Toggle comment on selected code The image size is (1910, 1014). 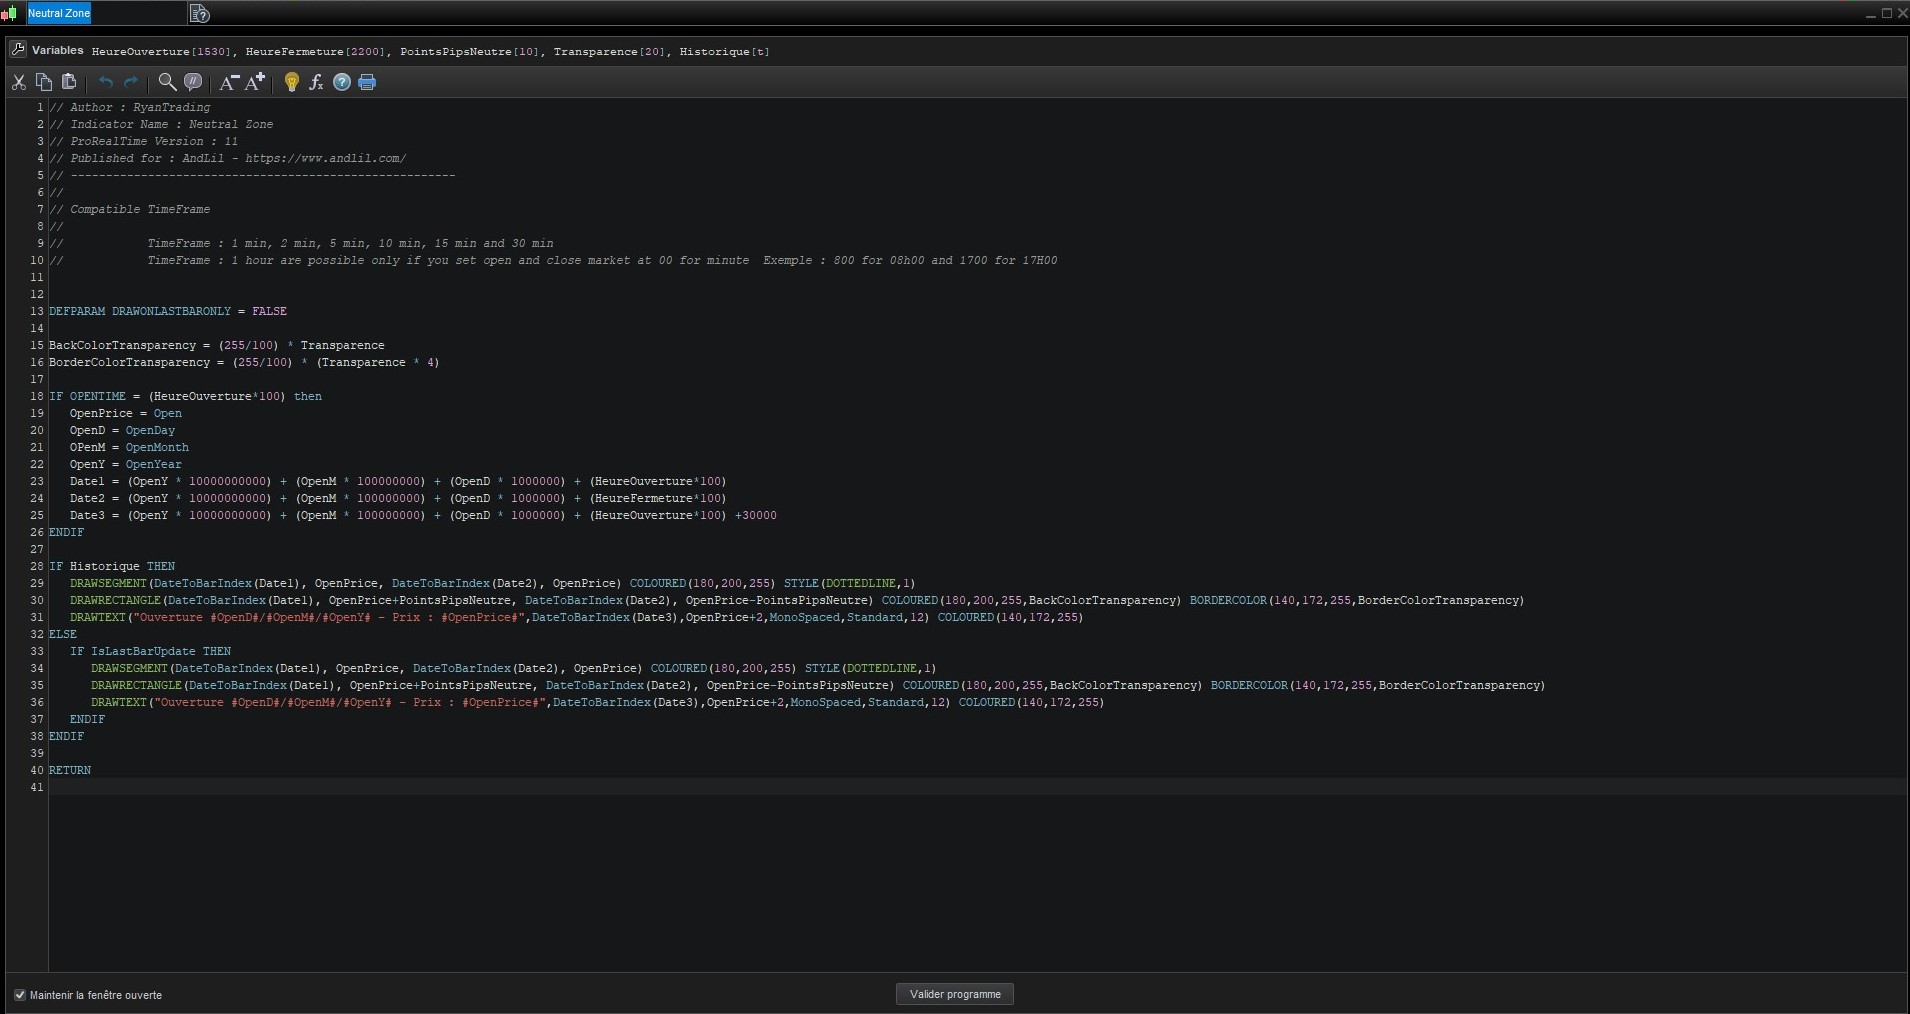193,82
